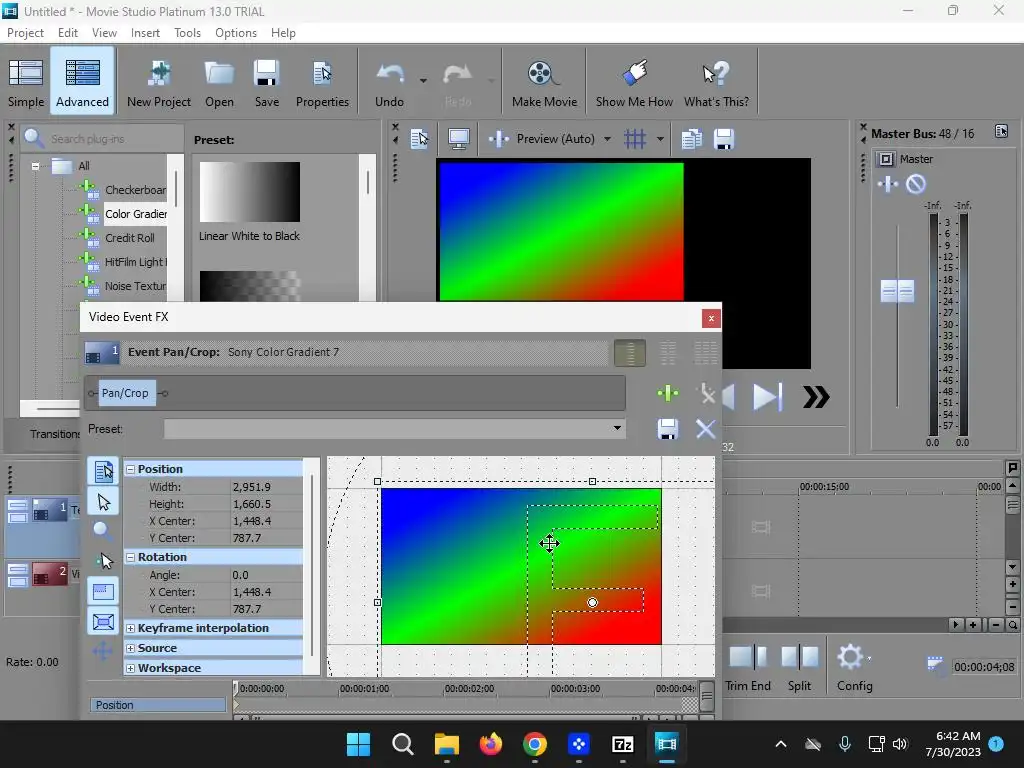Expand the Workspace property group
This screenshot has width=1024, height=768.
point(131,668)
